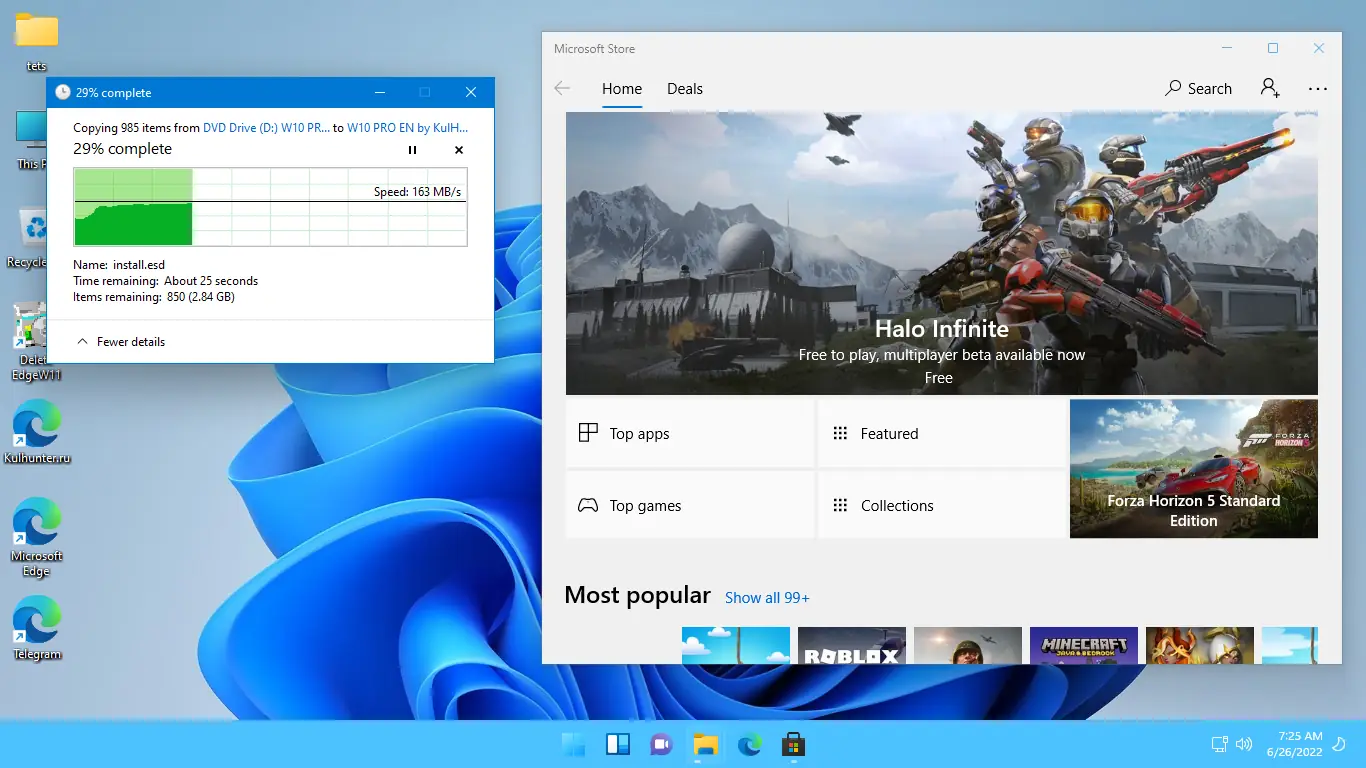Screen dimensions: 1366x768
Task: Open the Top apps category
Action: click(690, 434)
